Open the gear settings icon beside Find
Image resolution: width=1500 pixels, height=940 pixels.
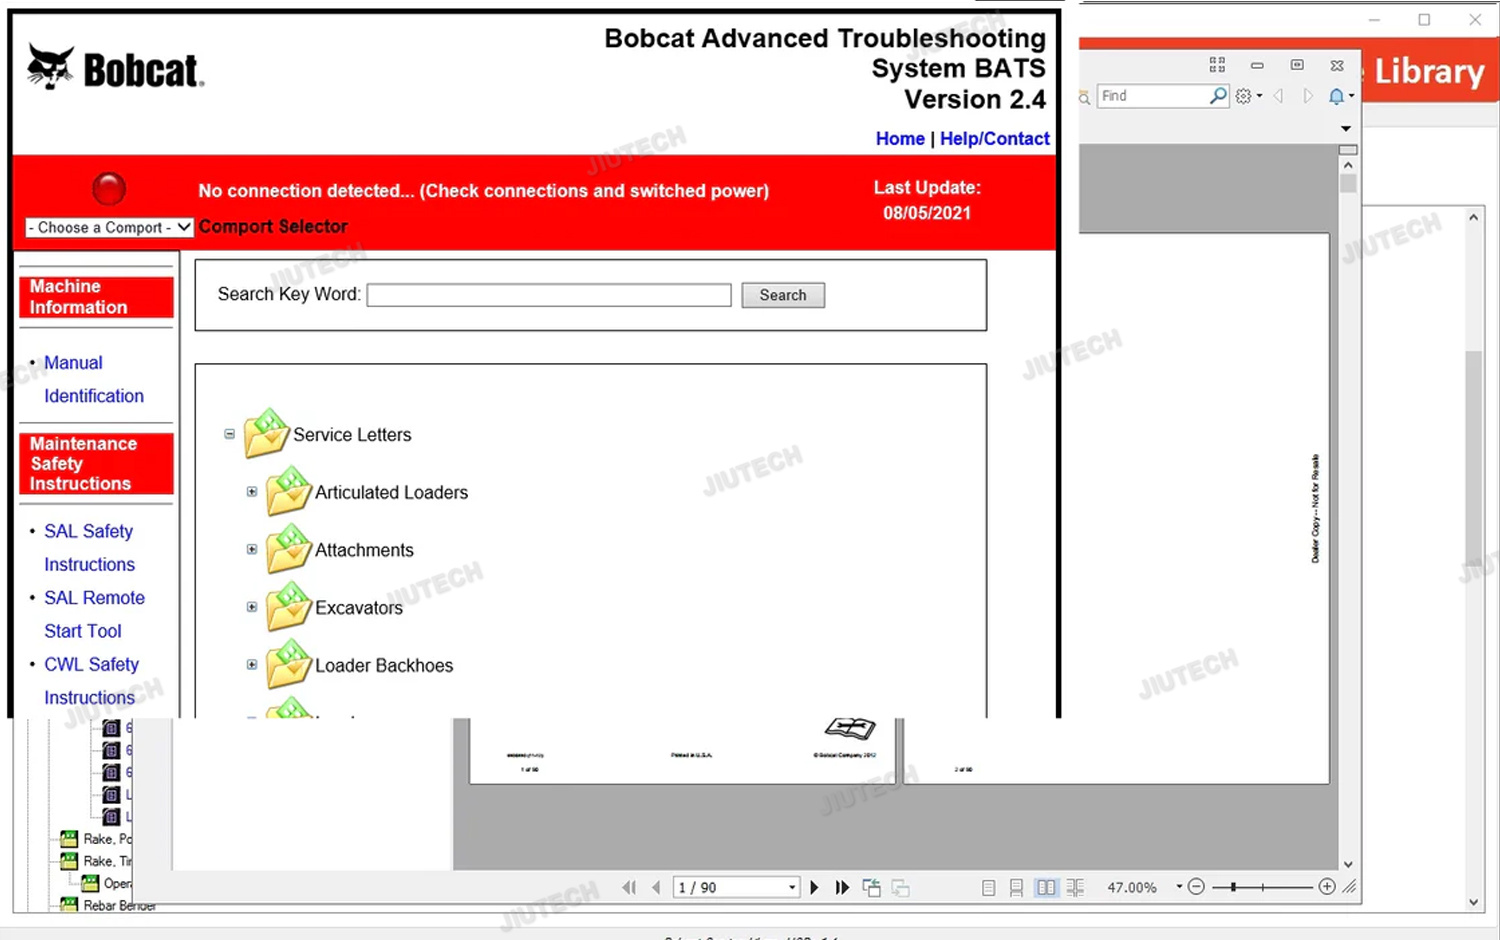(x=1244, y=96)
